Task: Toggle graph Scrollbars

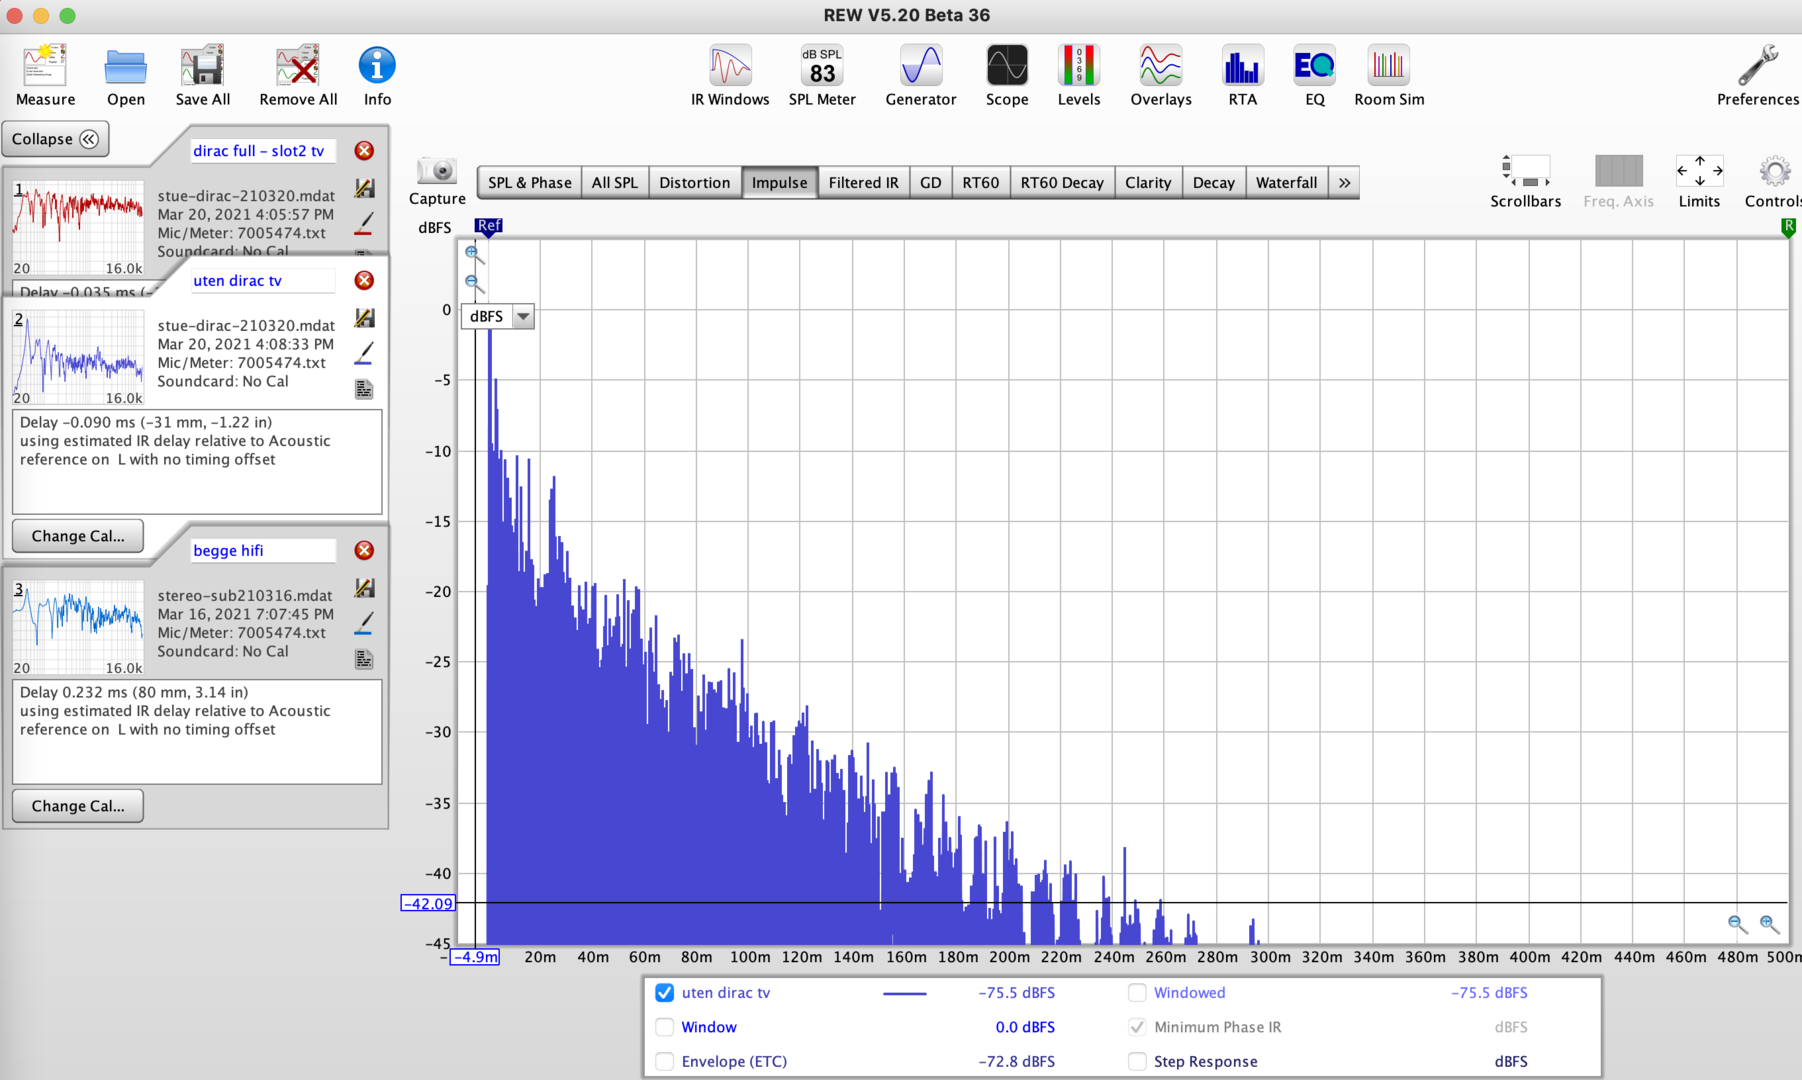Action: (1525, 181)
